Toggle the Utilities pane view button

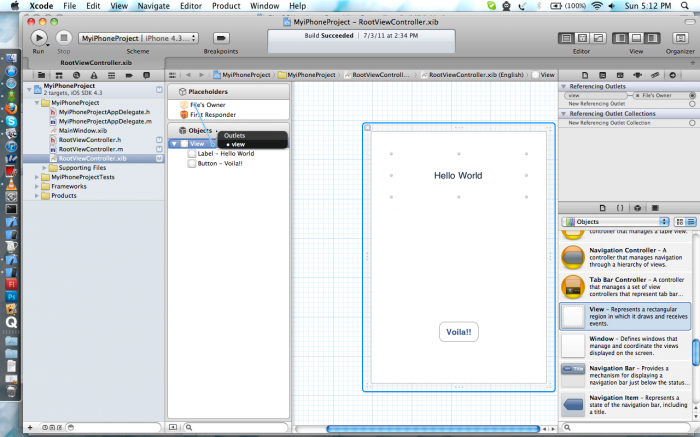(652, 38)
